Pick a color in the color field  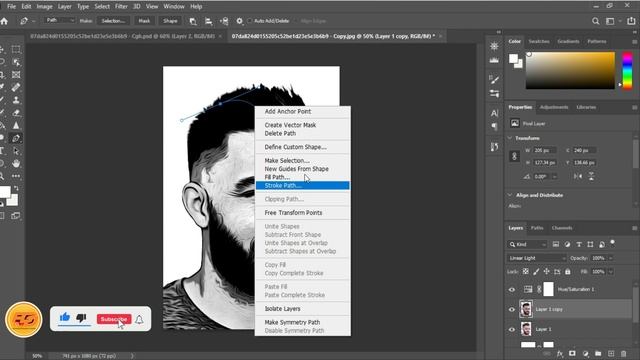click(570, 70)
